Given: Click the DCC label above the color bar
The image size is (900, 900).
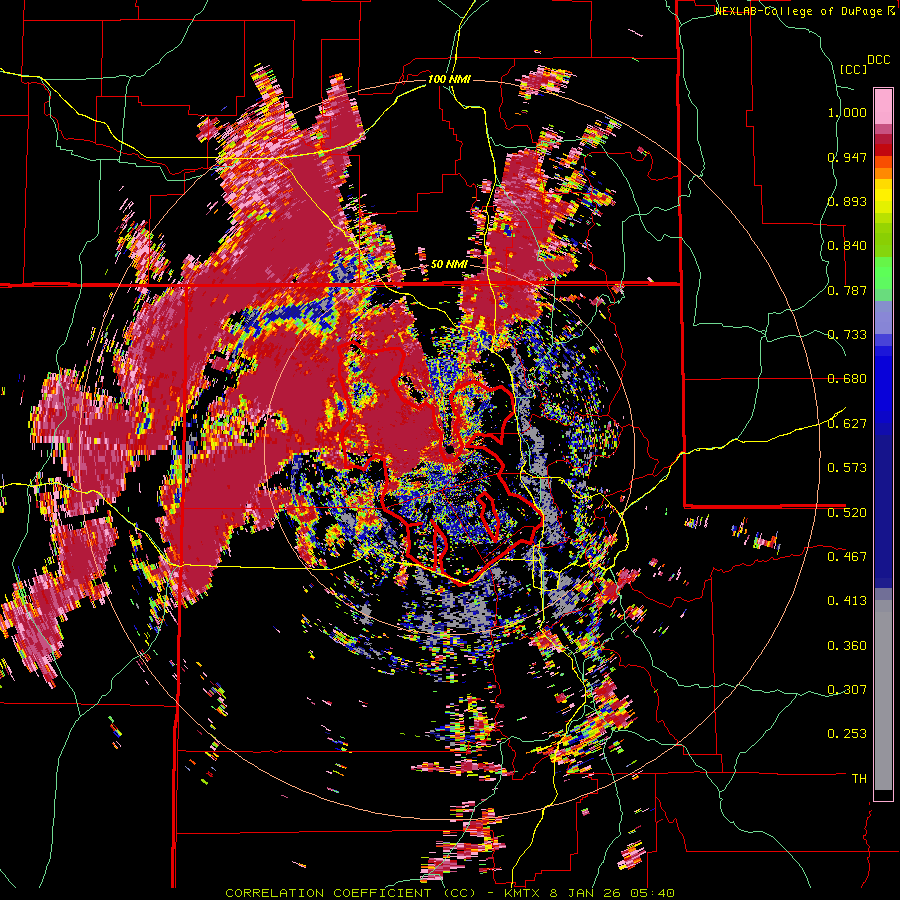Looking at the screenshot, I should coord(879,60).
